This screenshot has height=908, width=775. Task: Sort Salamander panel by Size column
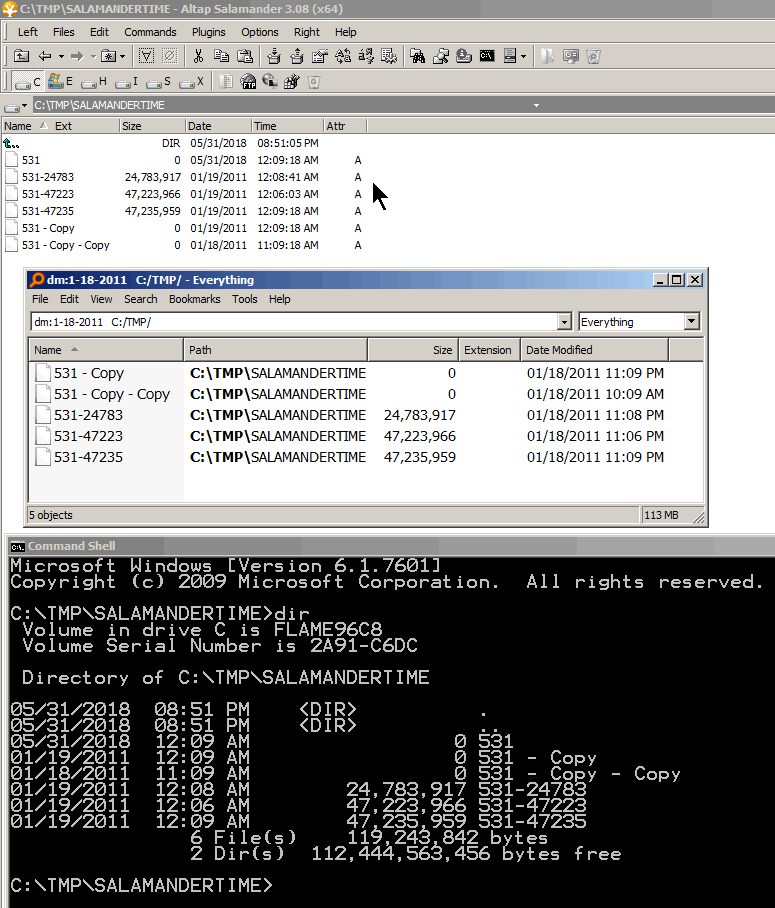pyautogui.click(x=132, y=126)
